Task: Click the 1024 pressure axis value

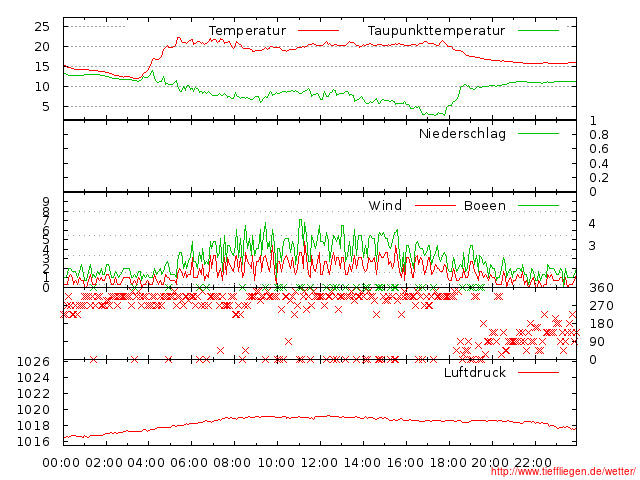Action: (33, 378)
